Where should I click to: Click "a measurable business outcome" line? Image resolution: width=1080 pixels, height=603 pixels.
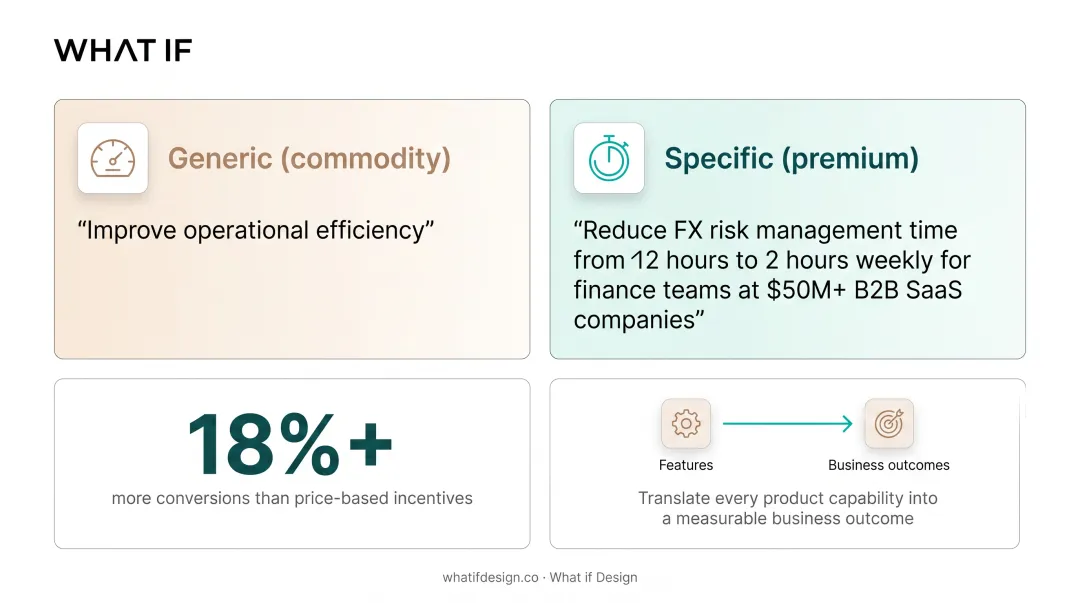(x=787, y=519)
